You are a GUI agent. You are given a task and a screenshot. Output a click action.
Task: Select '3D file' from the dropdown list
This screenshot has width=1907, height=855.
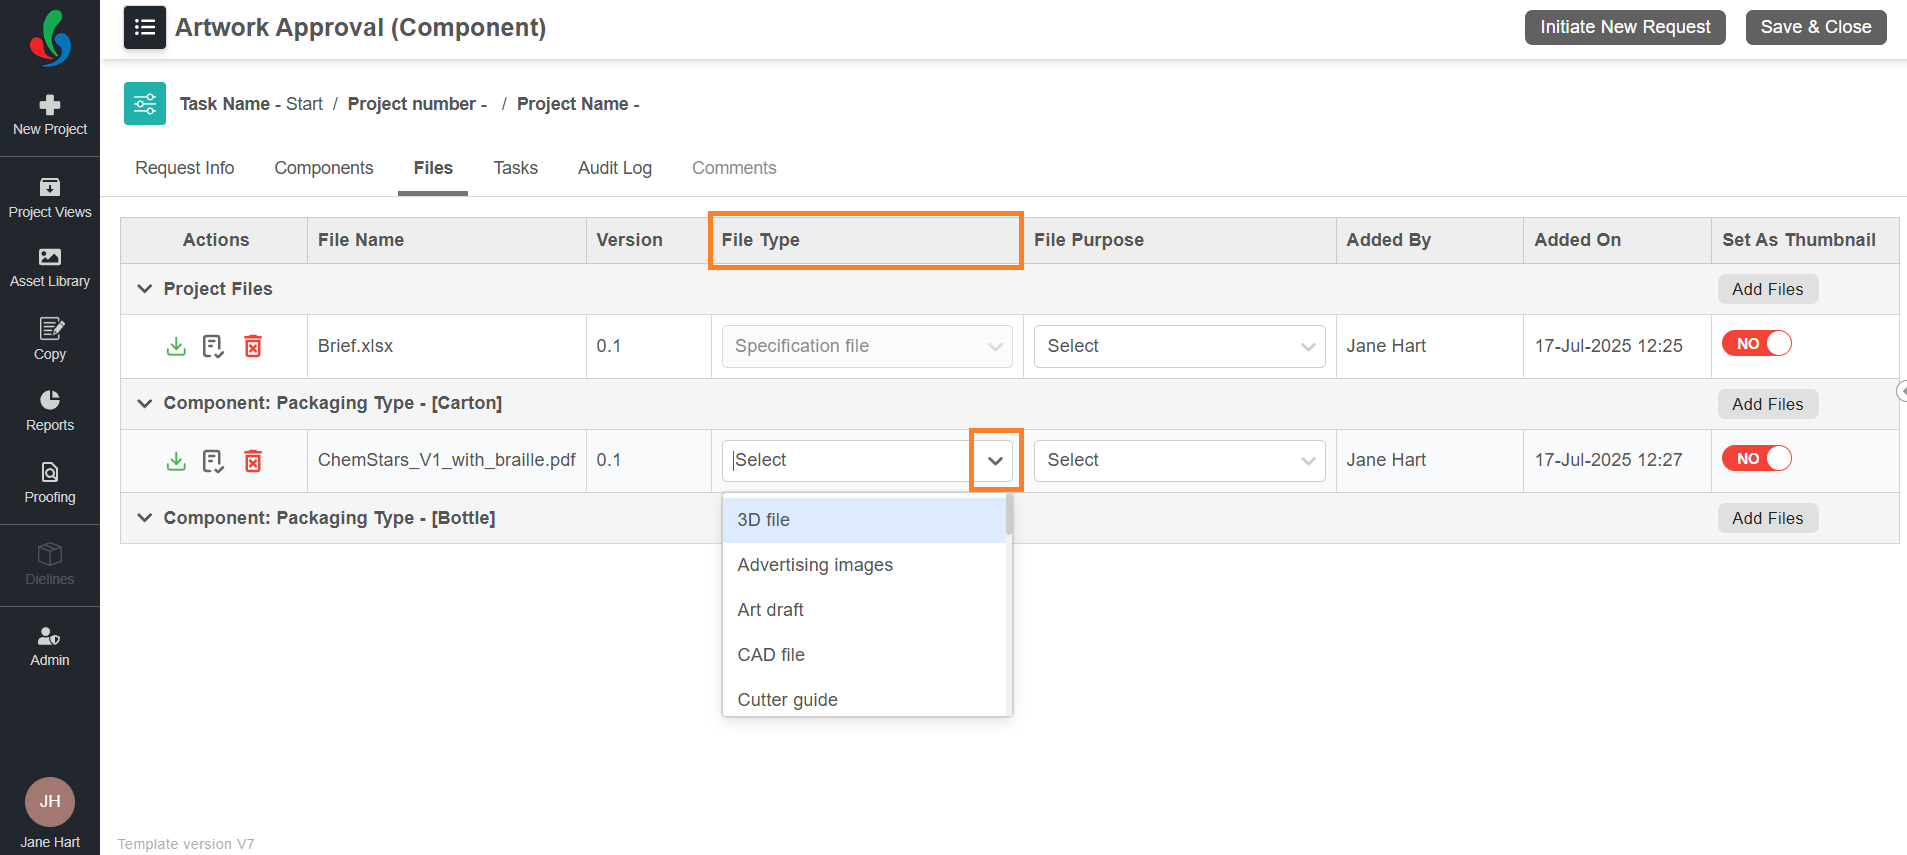click(x=865, y=520)
